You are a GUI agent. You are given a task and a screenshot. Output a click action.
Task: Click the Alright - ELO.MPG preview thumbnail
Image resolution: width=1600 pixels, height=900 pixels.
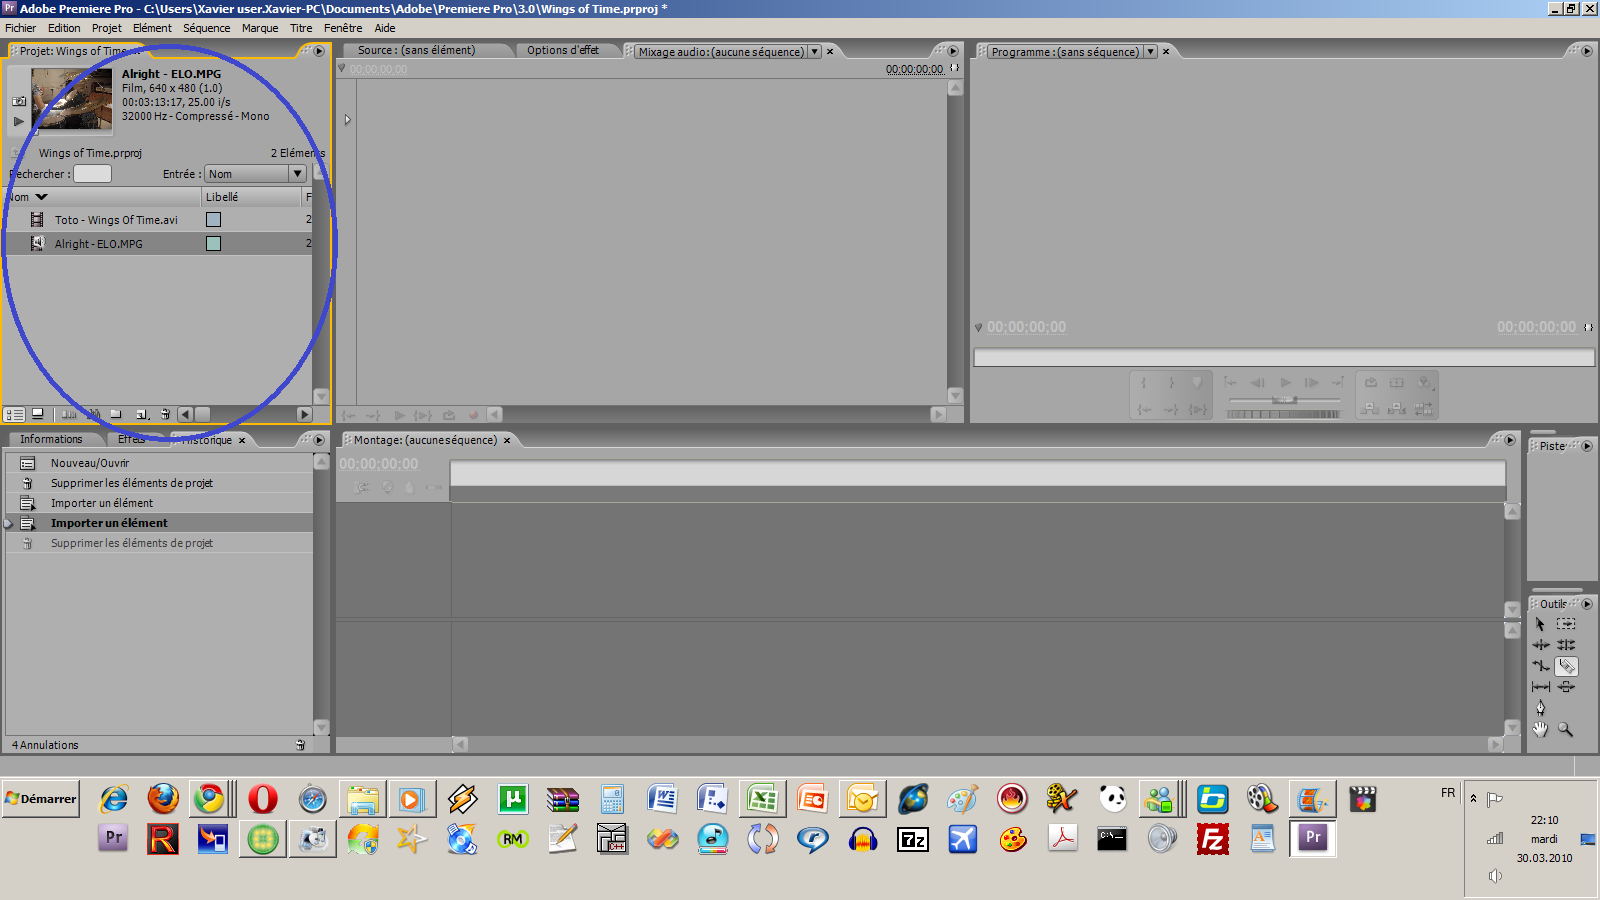(72, 99)
